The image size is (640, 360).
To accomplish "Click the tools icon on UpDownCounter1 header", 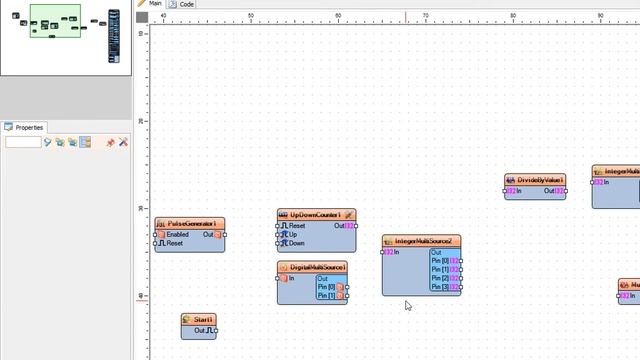I will click(x=349, y=215).
